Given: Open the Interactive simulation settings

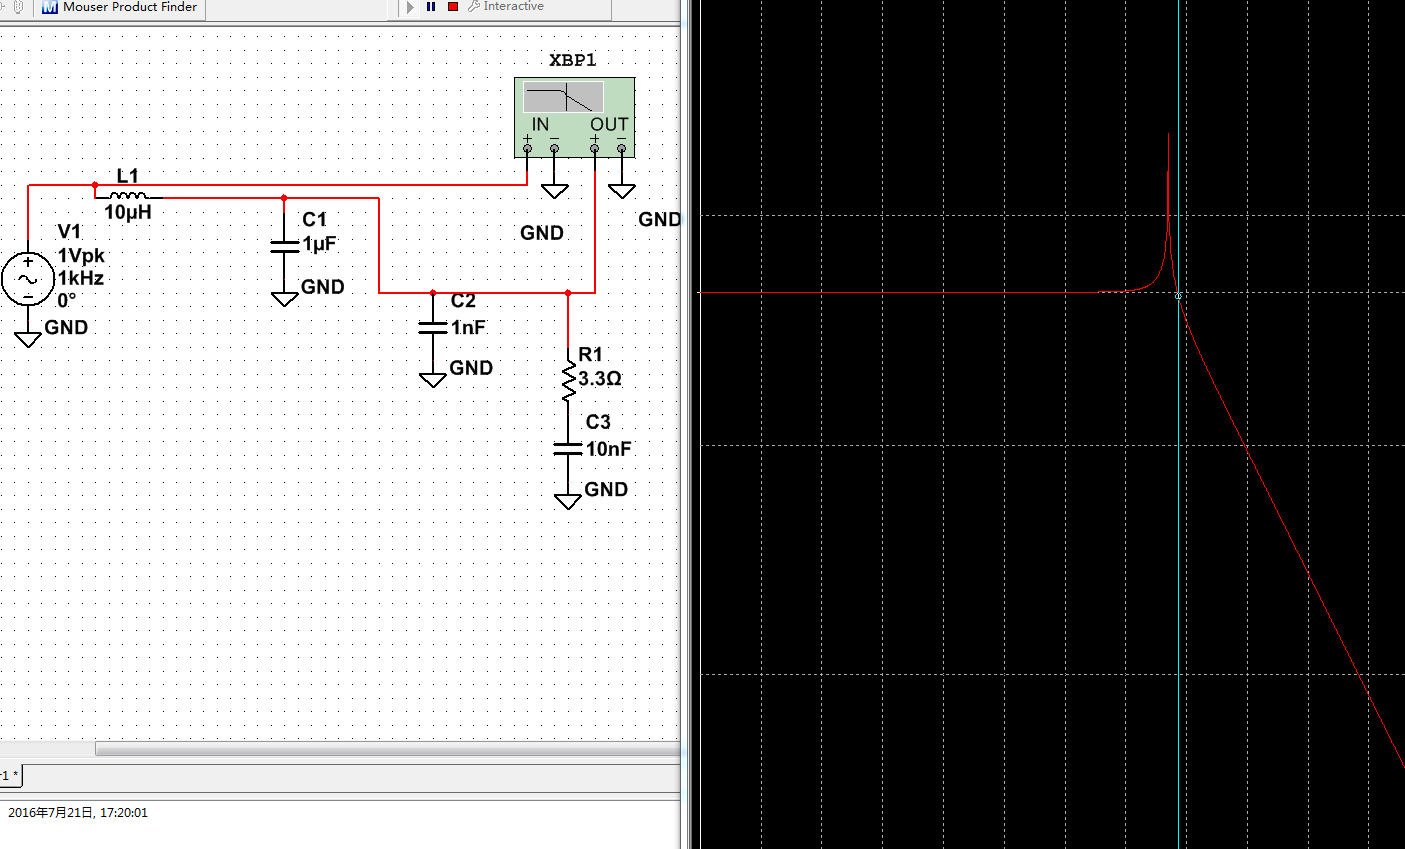Looking at the screenshot, I should pos(506,7).
